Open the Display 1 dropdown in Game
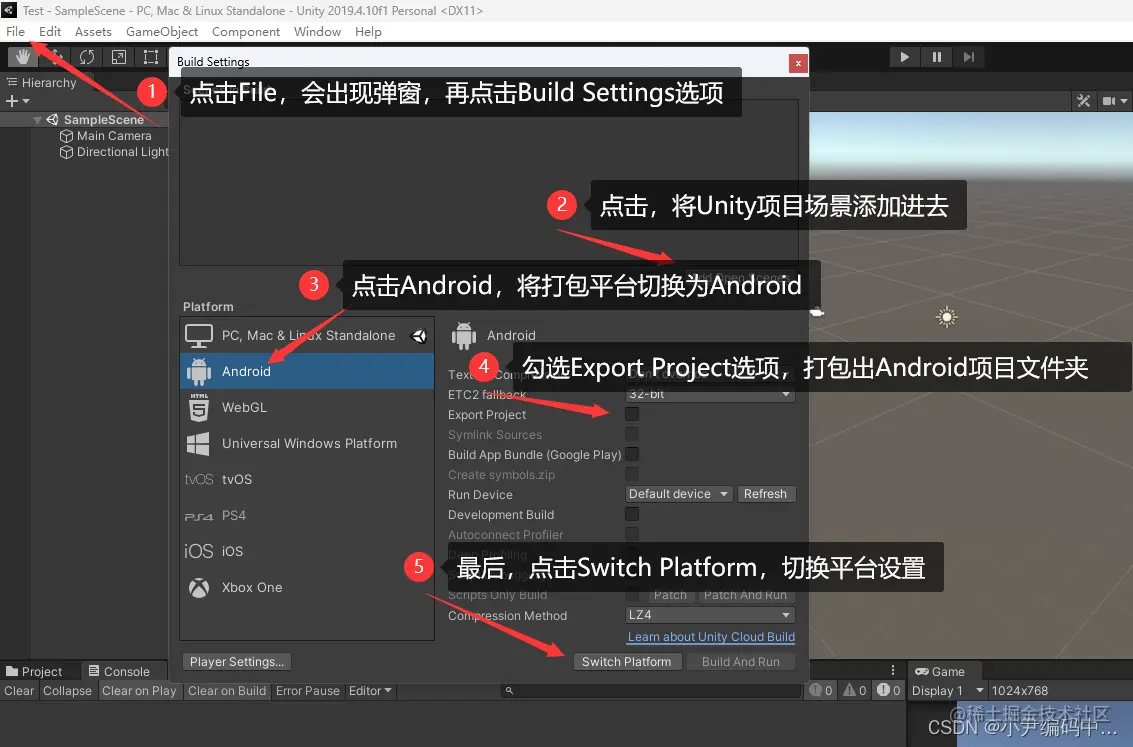The width and height of the screenshot is (1133, 747). (947, 691)
